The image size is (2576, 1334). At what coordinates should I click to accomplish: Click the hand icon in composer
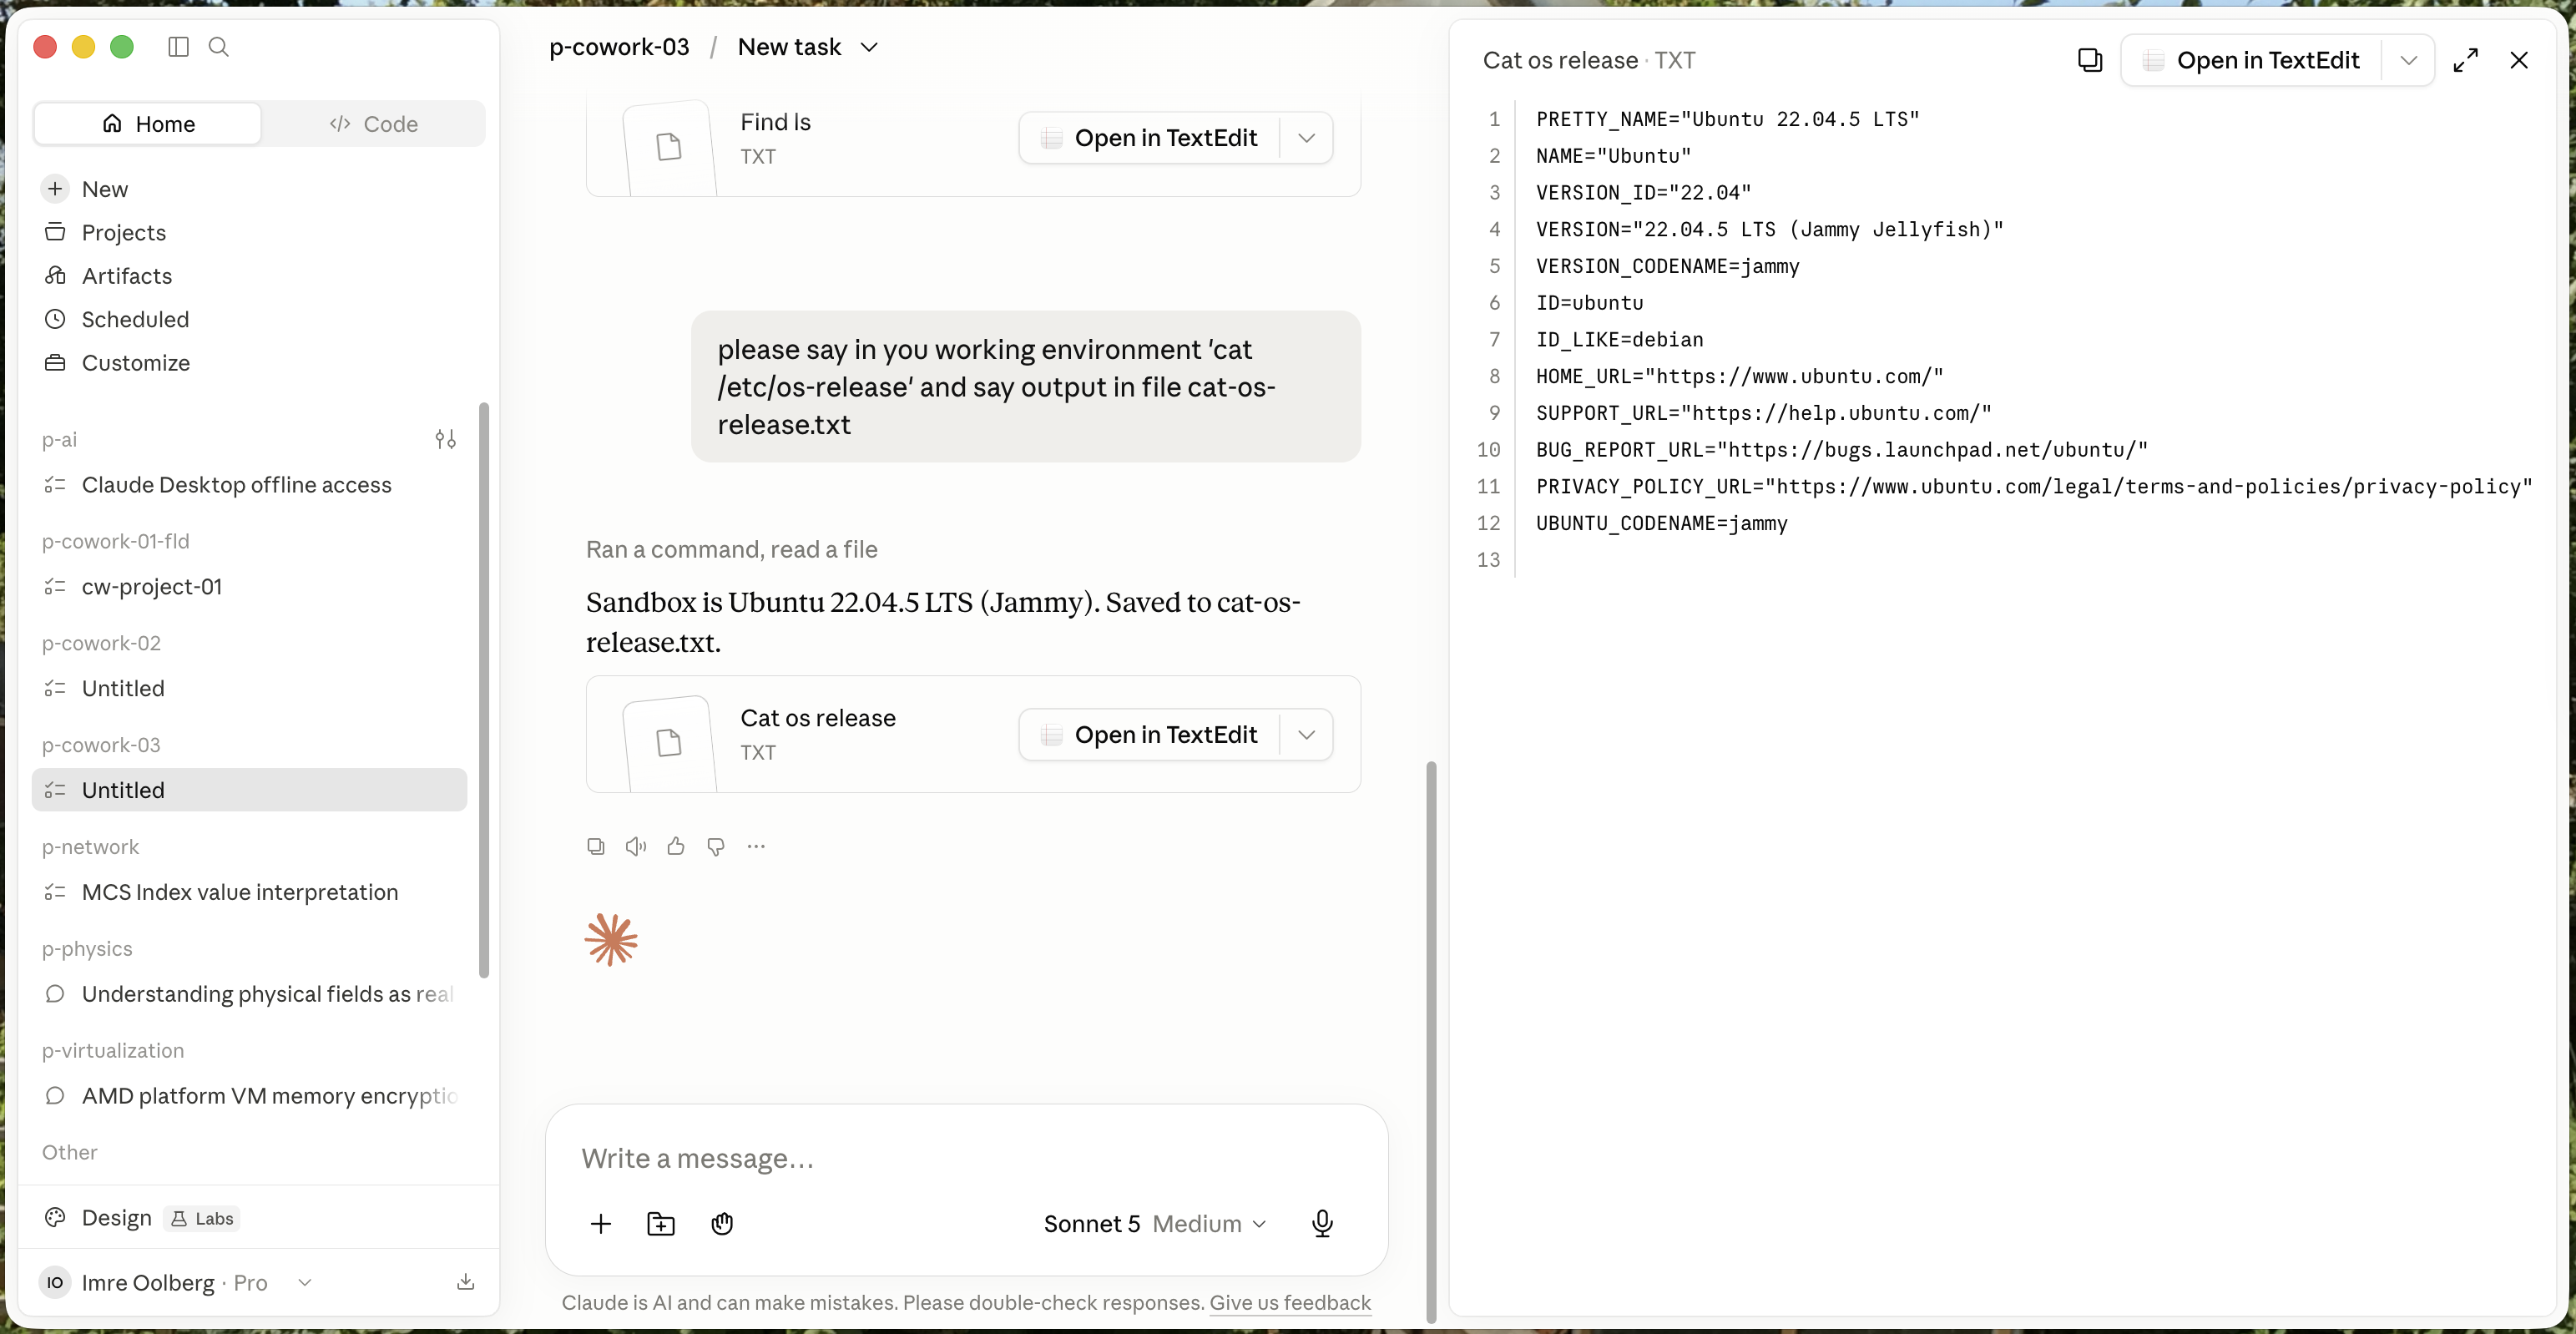coord(722,1224)
